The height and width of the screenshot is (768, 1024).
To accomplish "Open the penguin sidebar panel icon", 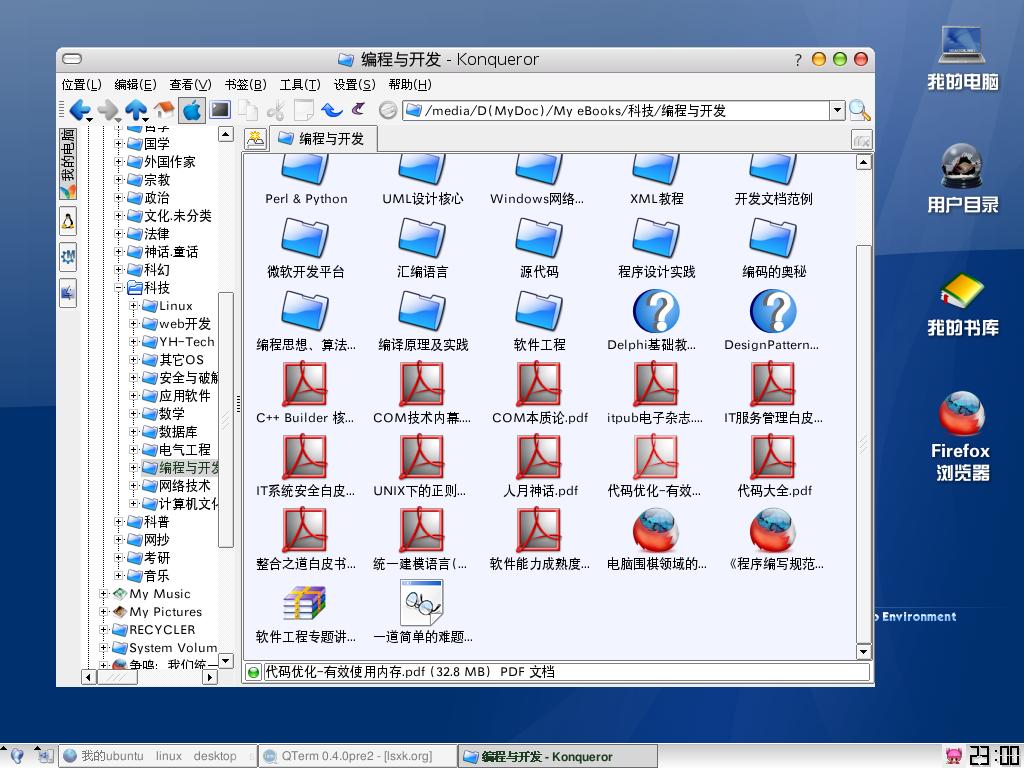I will point(68,221).
